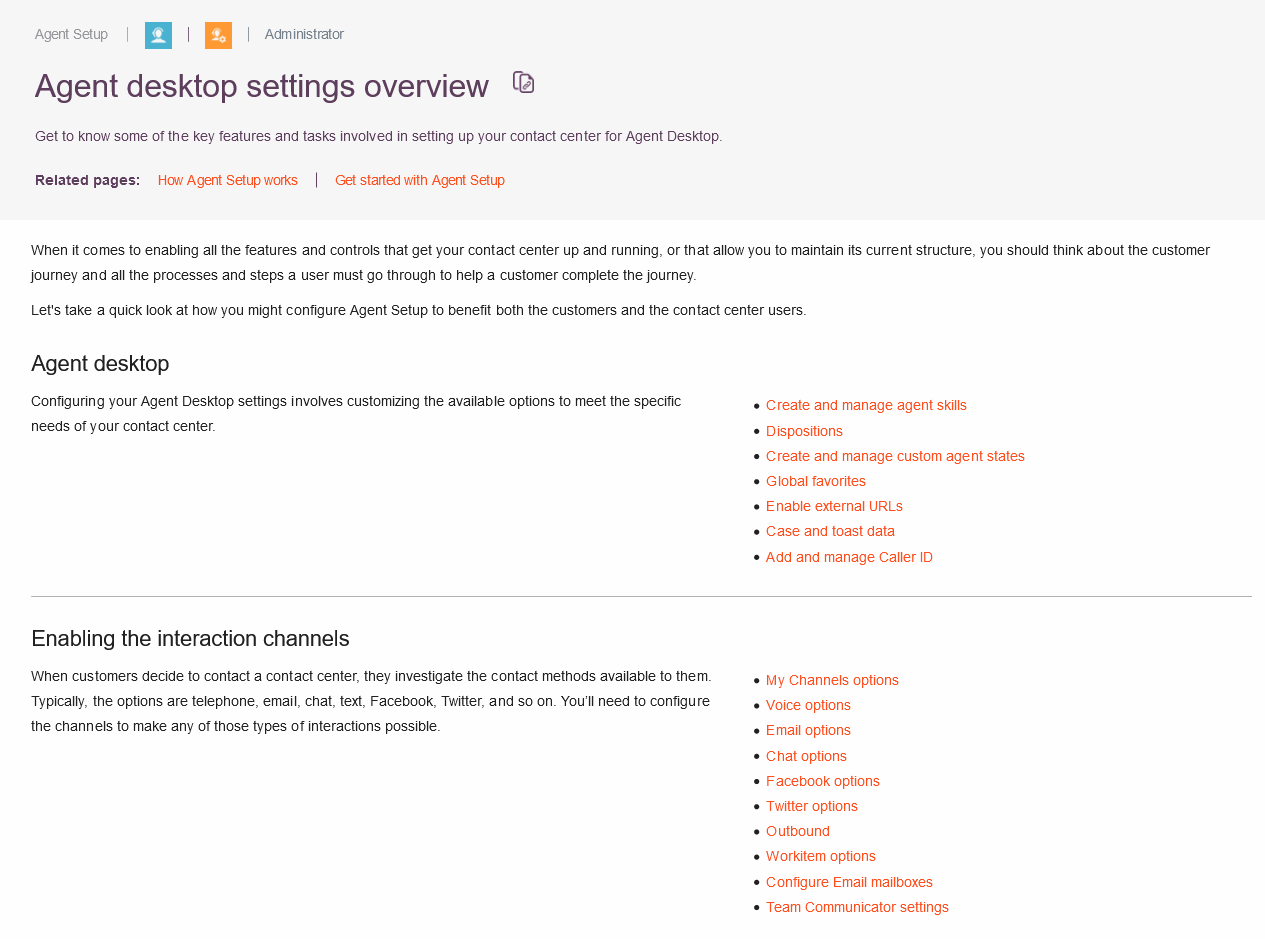This screenshot has height=939, width=1265.
Task: Open Case and toast data link
Action: [x=830, y=531]
